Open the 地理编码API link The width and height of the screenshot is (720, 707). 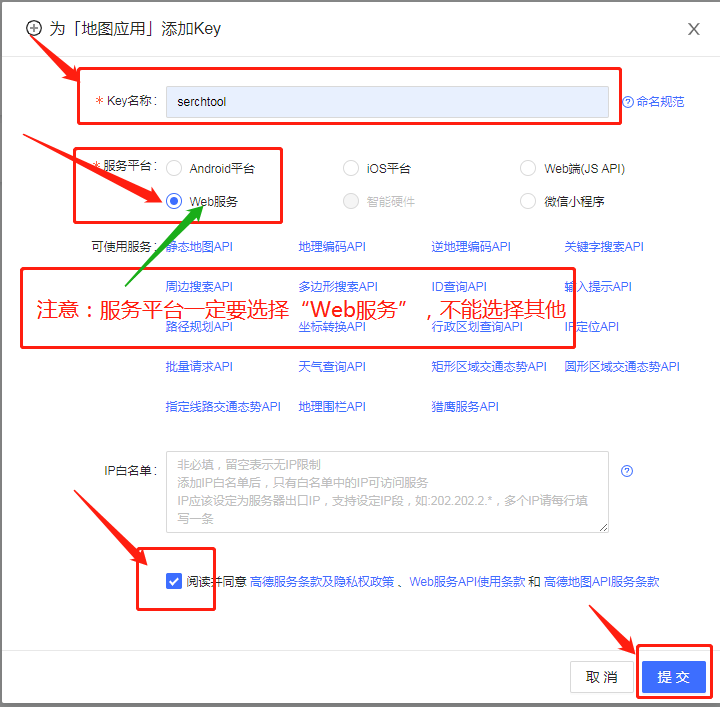click(332, 246)
